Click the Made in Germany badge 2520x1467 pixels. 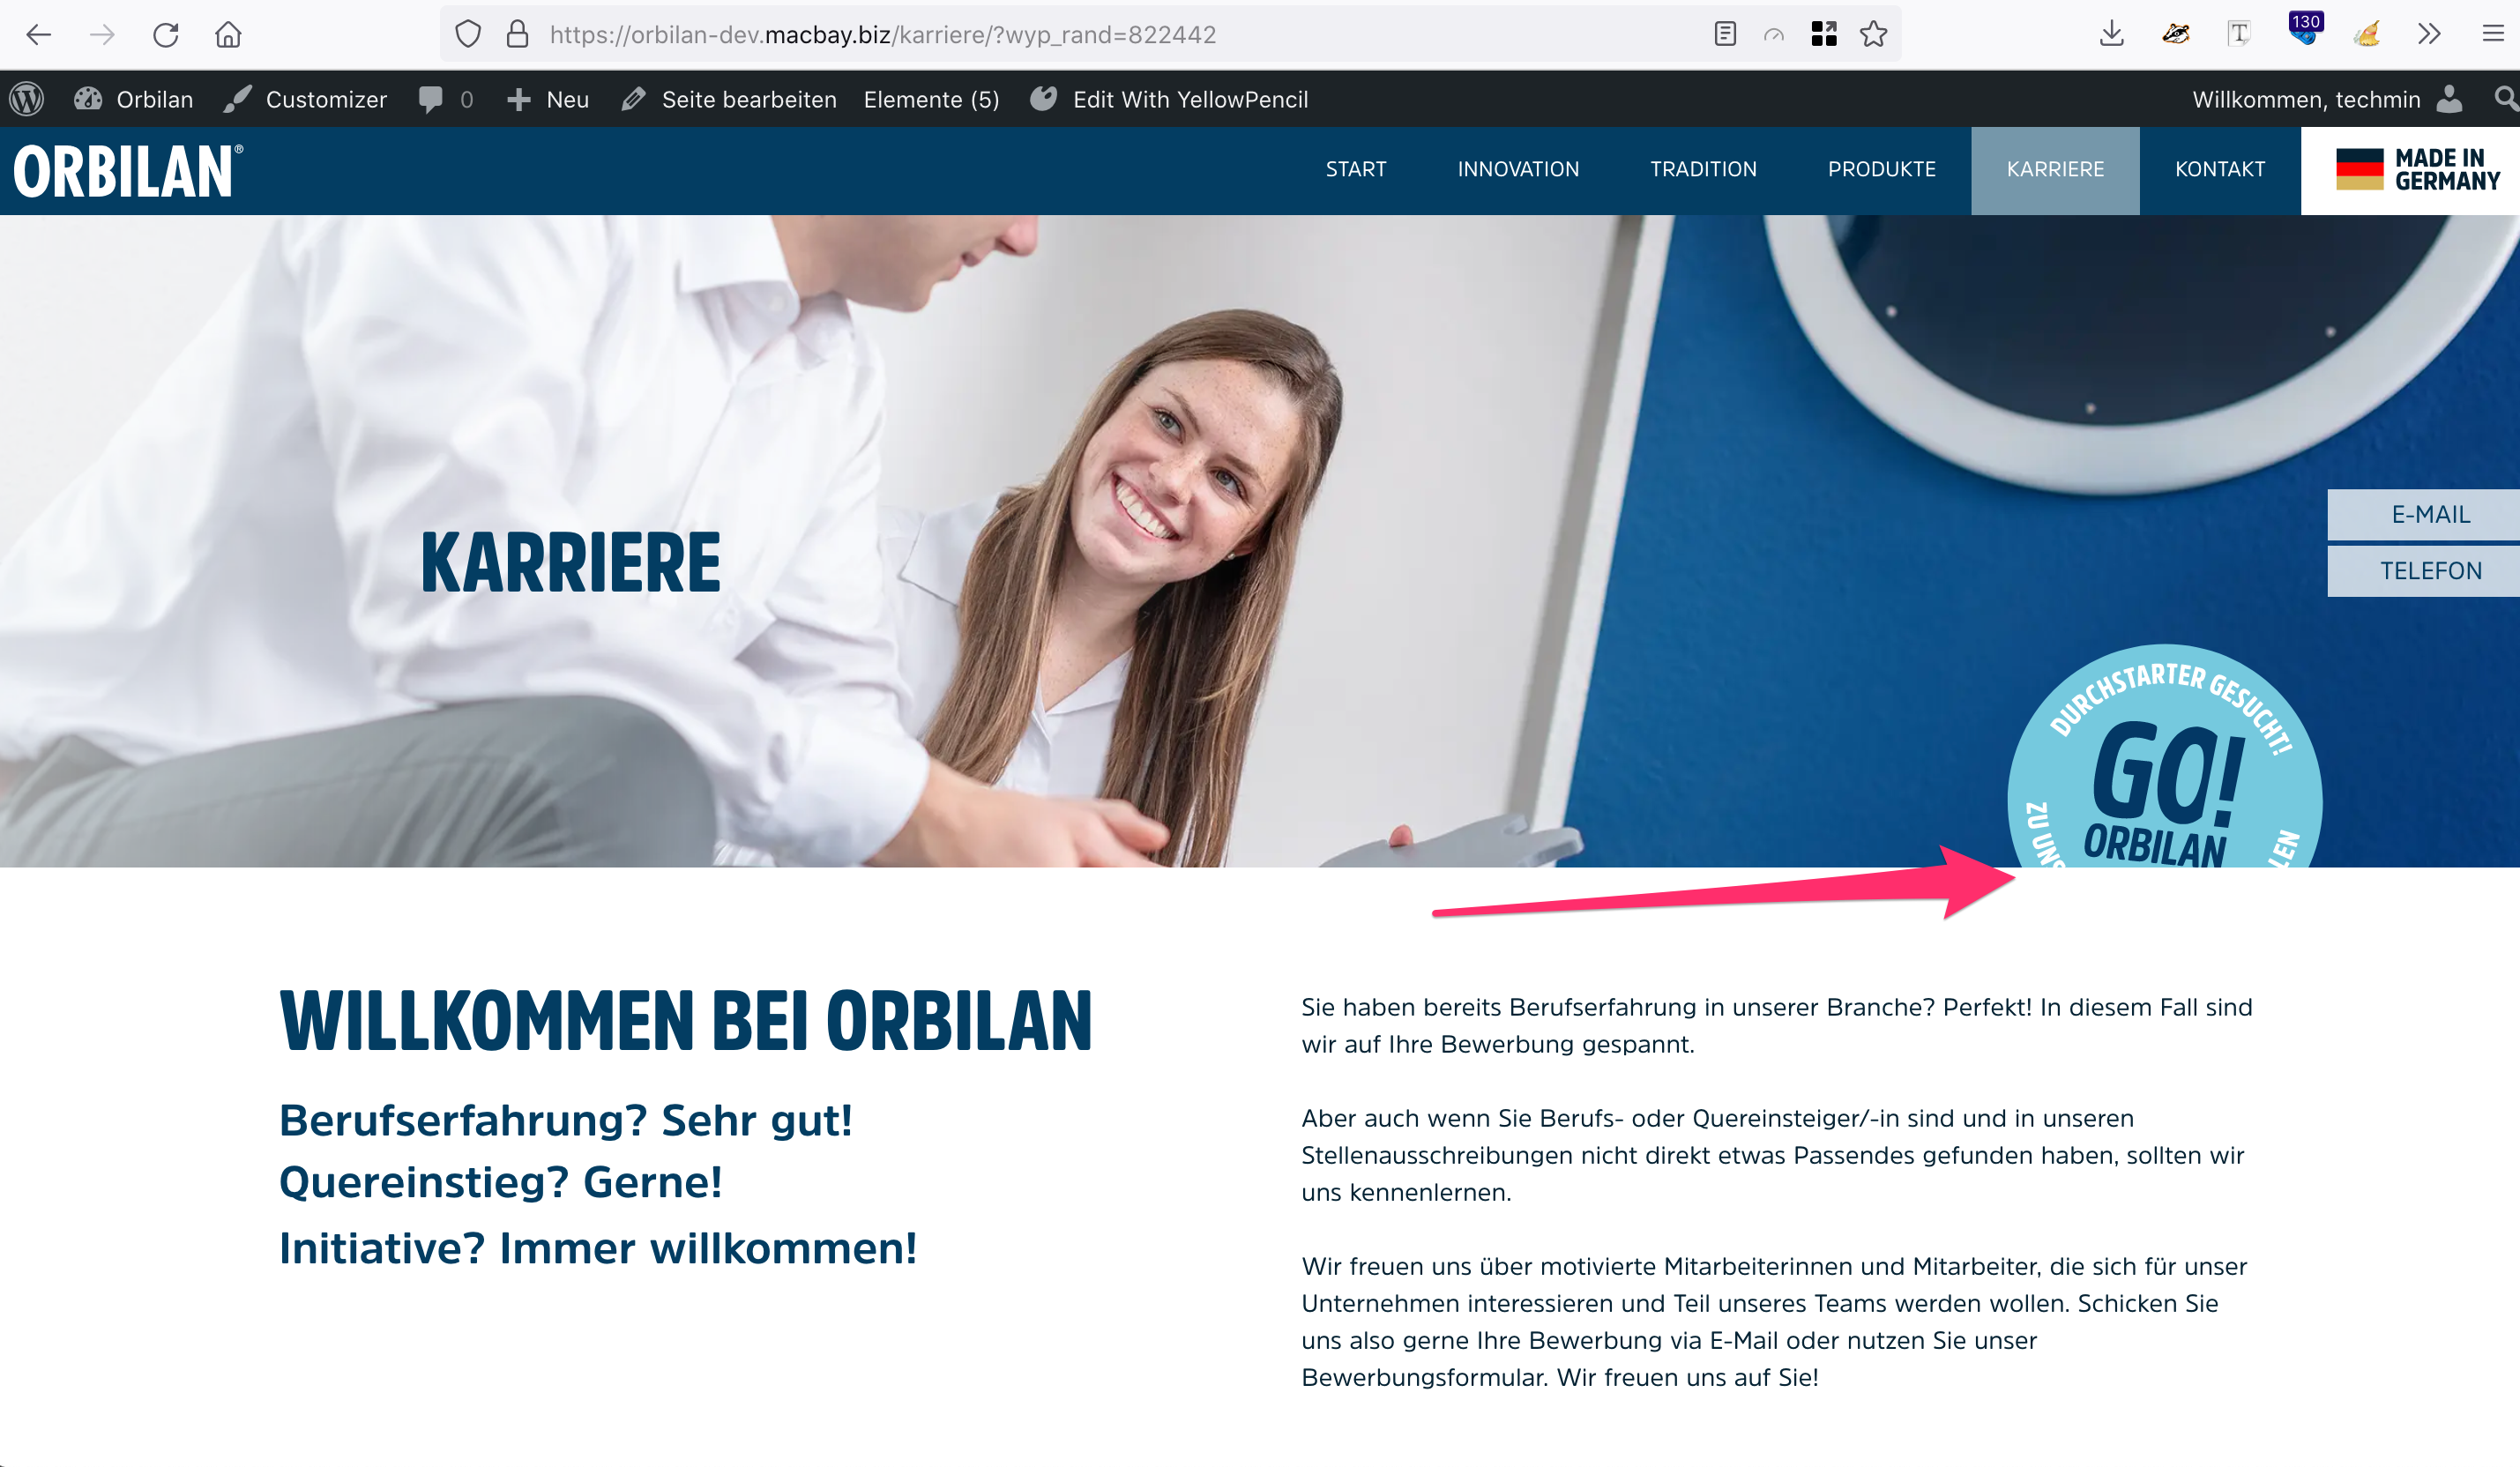[x=2410, y=170]
